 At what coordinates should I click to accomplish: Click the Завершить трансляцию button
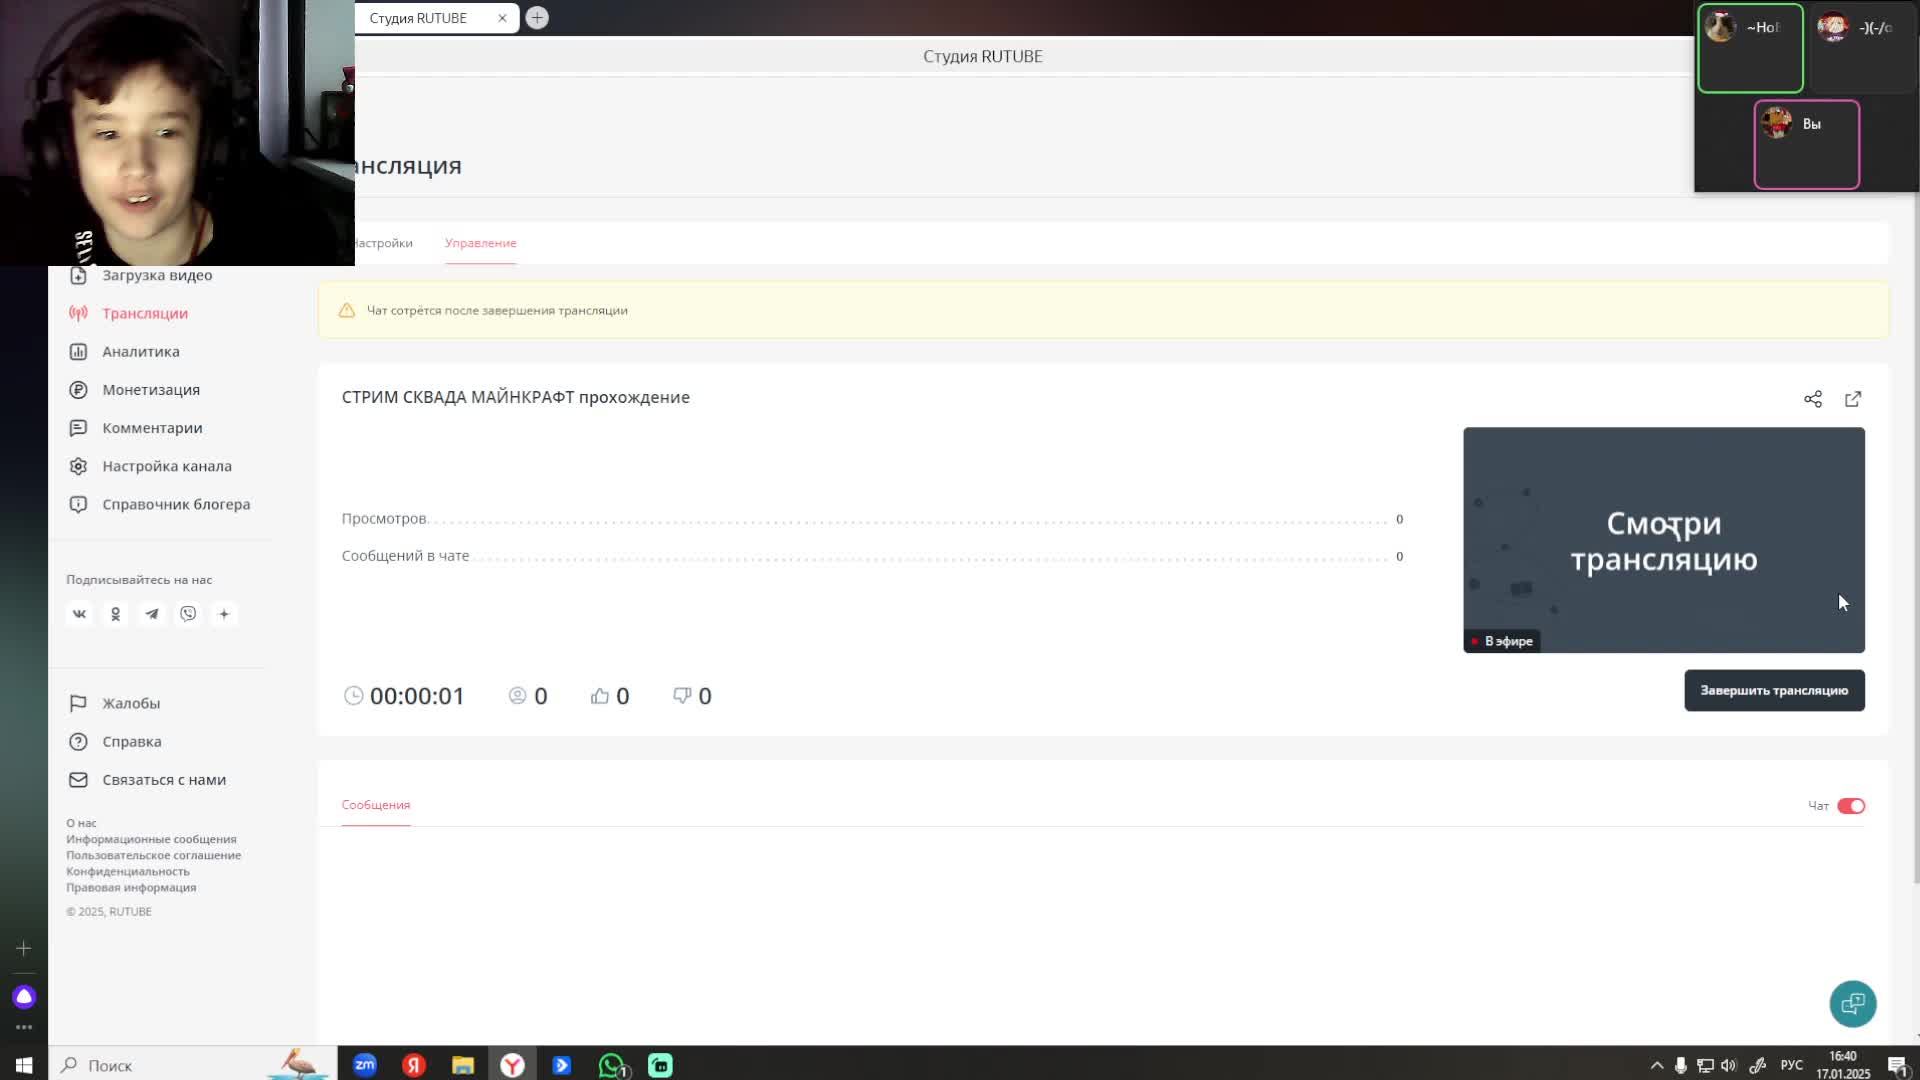click(1774, 690)
